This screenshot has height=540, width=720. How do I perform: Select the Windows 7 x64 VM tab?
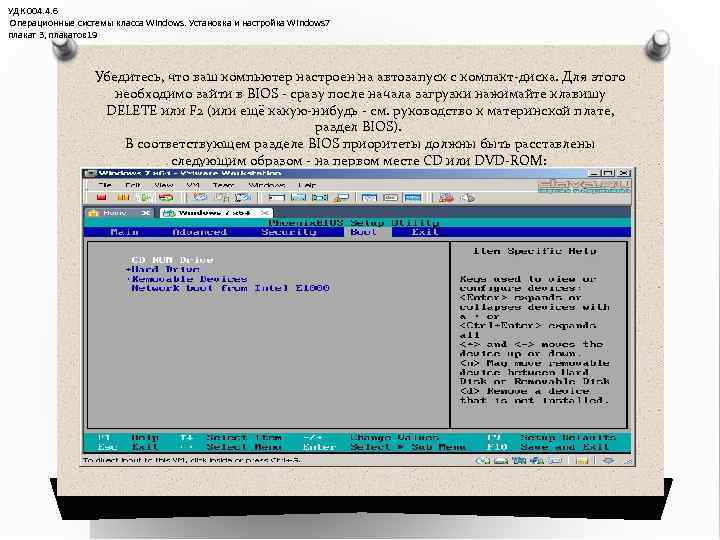[214, 213]
